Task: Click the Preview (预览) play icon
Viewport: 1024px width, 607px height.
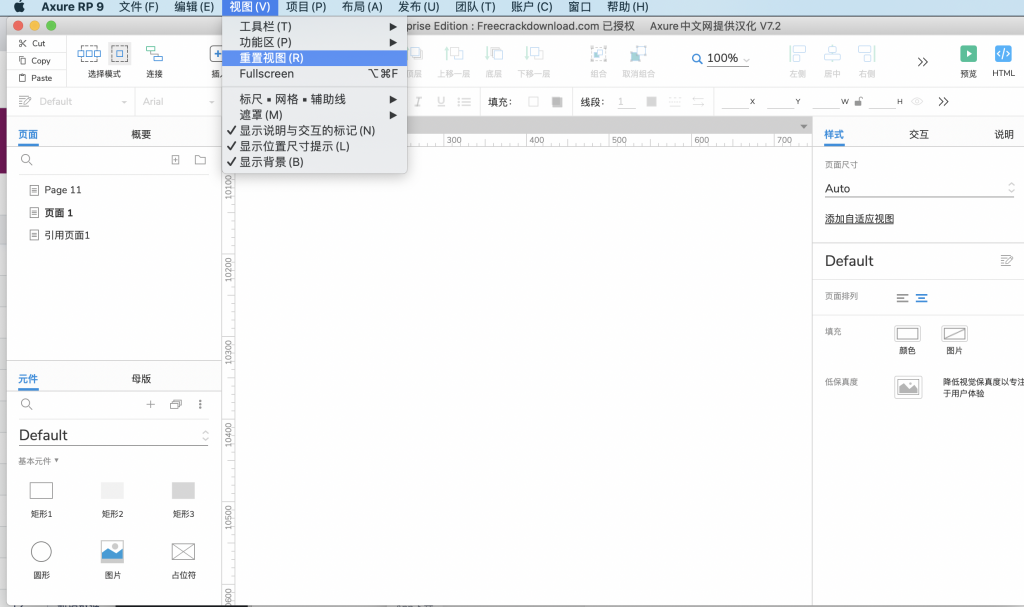Action: tap(968, 54)
